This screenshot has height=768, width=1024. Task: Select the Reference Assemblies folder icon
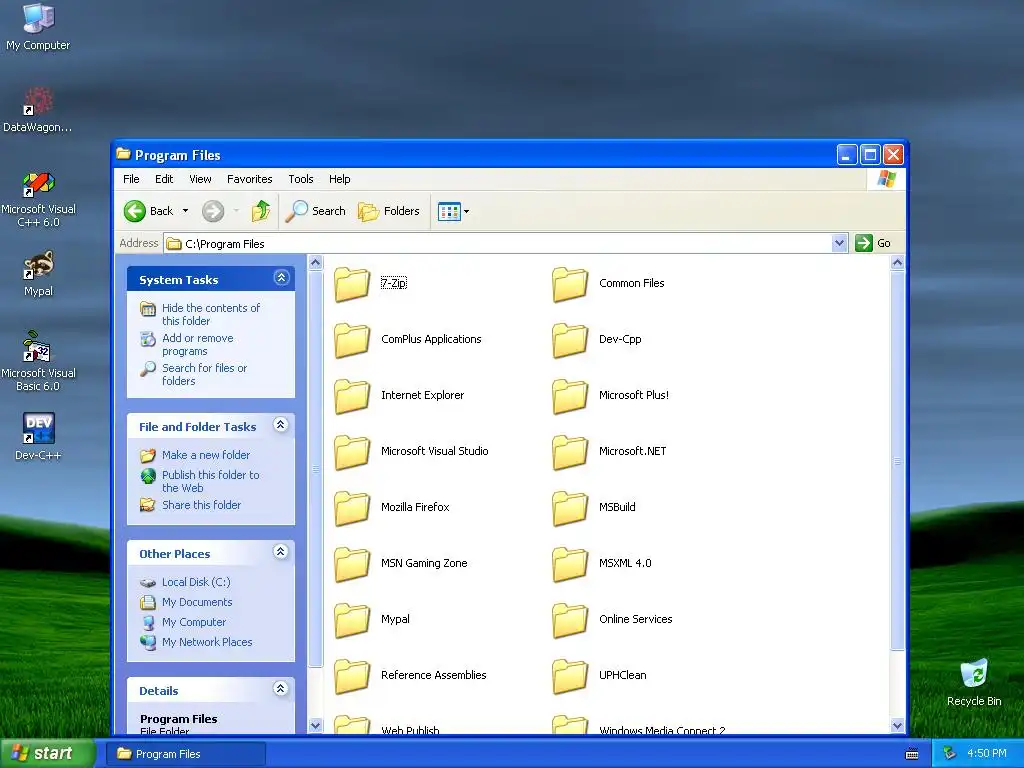pos(352,675)
